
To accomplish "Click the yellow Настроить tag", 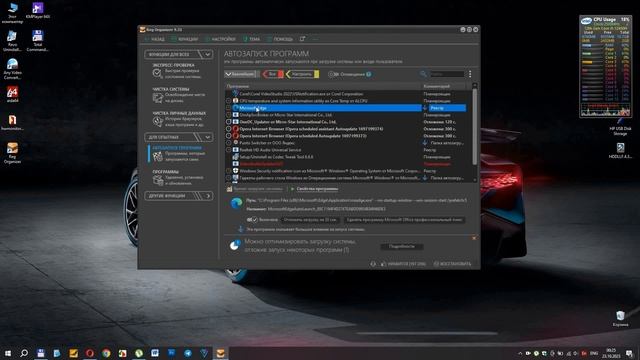I will (302, 74).
